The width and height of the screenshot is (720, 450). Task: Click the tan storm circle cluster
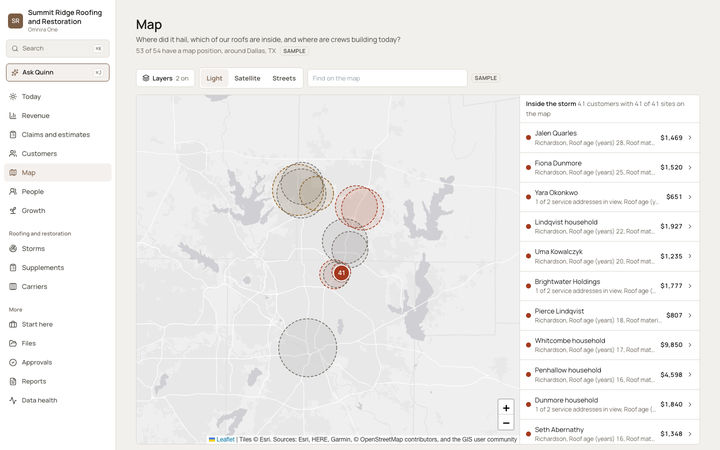[x=301, y=190]
